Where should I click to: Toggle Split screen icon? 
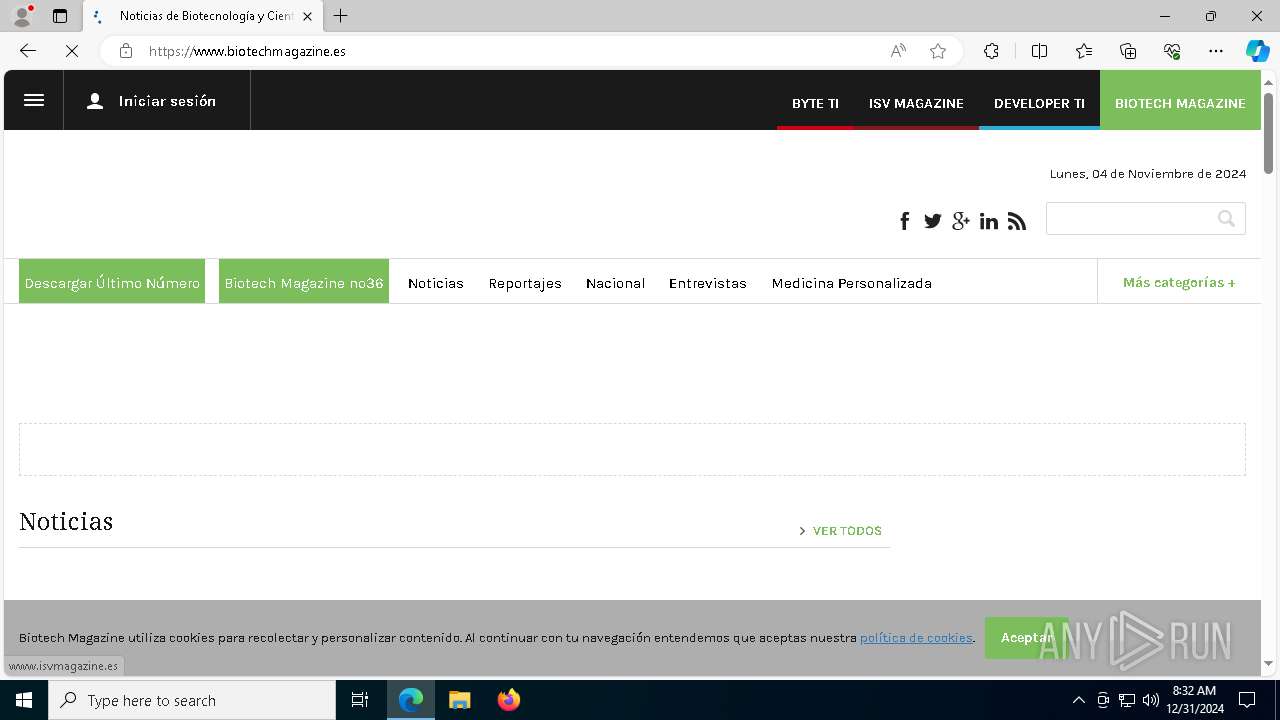1039,51
